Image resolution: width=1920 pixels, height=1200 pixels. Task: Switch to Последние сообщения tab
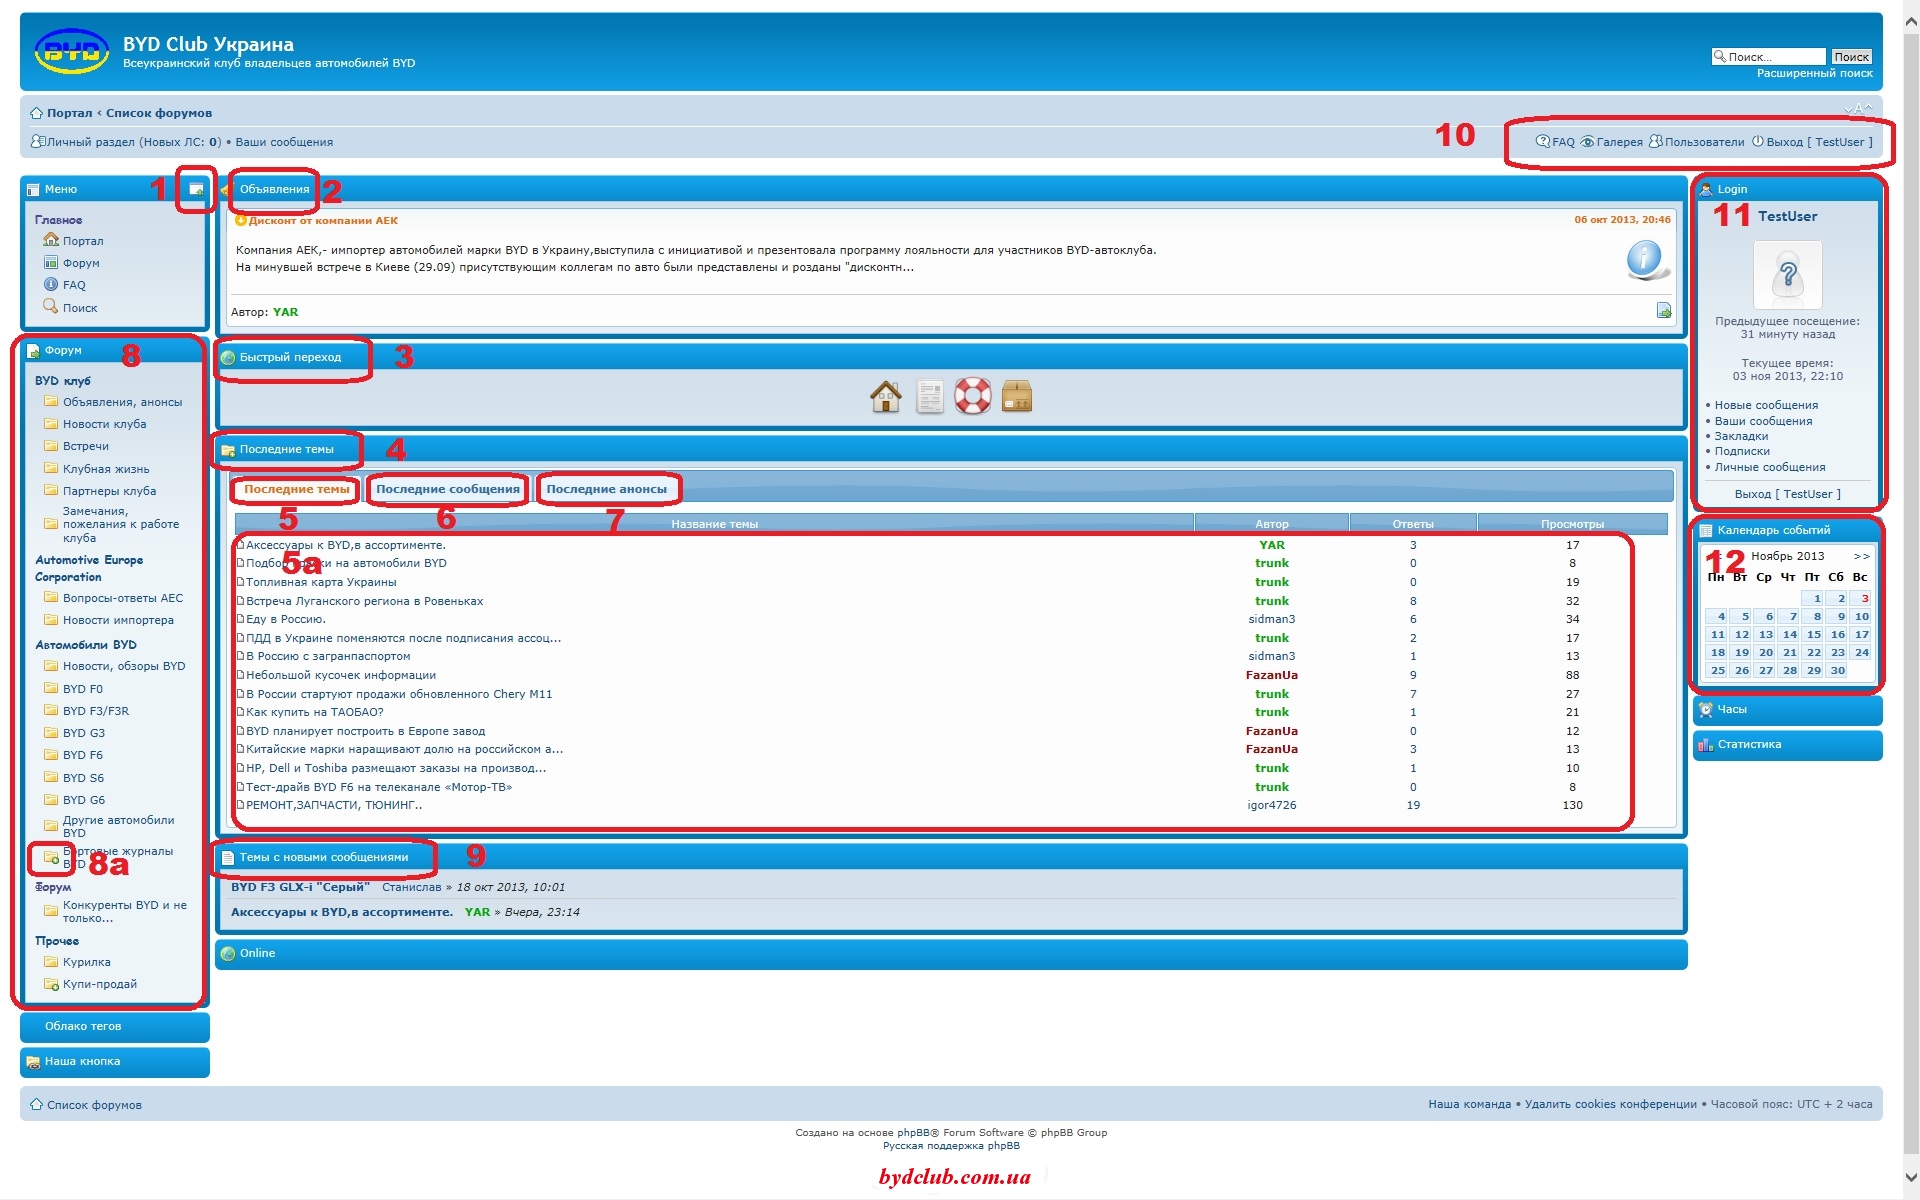point(447,489)
